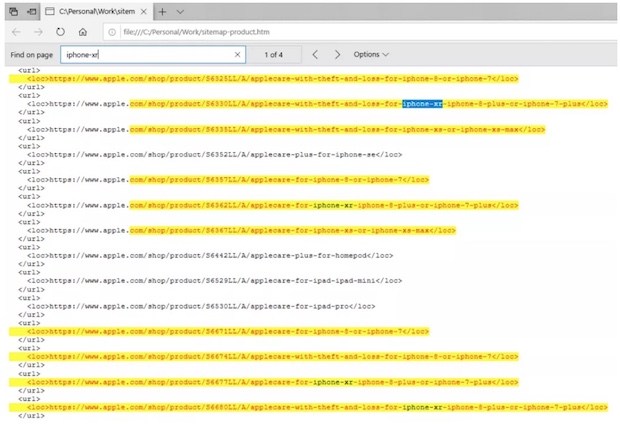The width and height of the screenshot is (620, 441).
Task: Select the C:\Personal\Work\sitem tab
Action: click(x=96, y=11)
